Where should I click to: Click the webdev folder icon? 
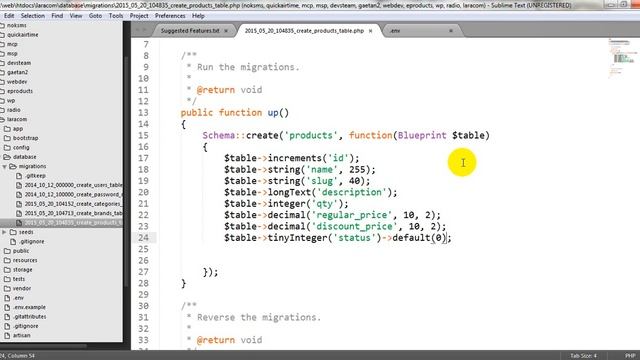2,82
